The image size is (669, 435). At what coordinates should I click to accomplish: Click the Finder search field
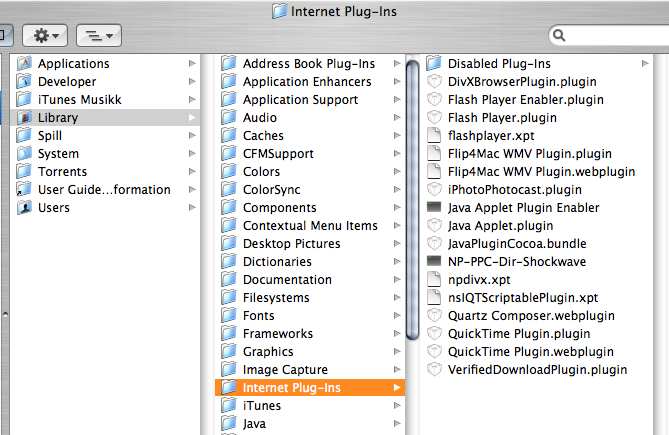pyautogui.click(x=608, y=35)
